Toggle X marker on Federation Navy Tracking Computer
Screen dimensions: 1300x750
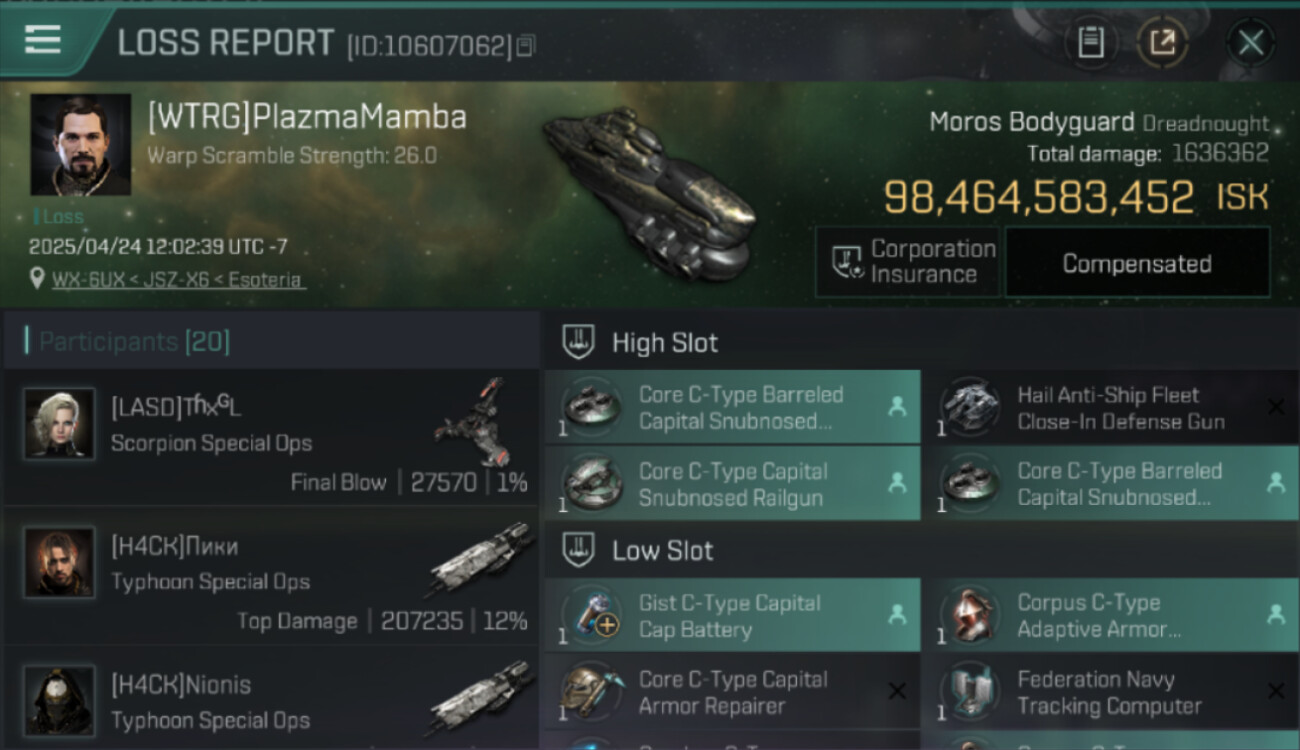click(1275, 691)
